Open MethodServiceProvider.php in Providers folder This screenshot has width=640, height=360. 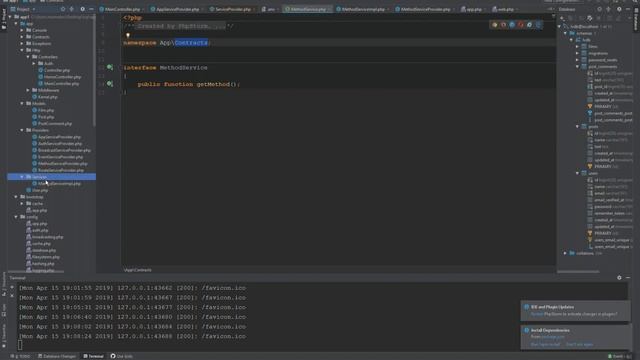point(59,163)
